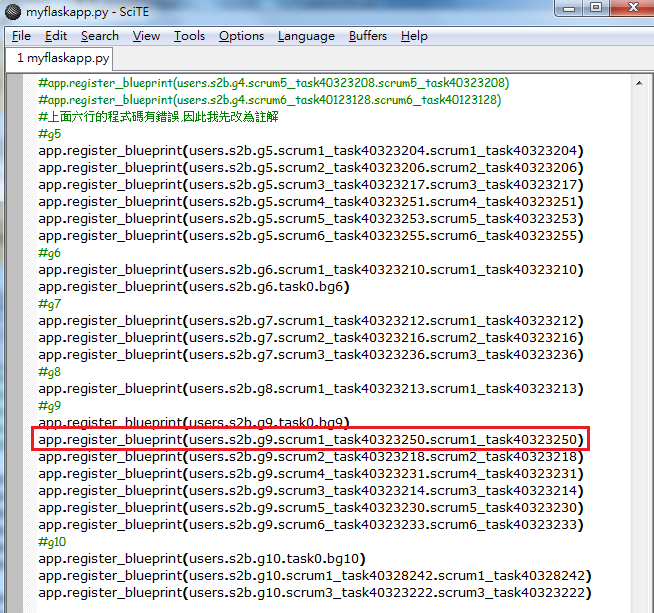The image size is (654, 613).
Task: Click line containing g9.scrum4_task40323231
Action: 311,474
